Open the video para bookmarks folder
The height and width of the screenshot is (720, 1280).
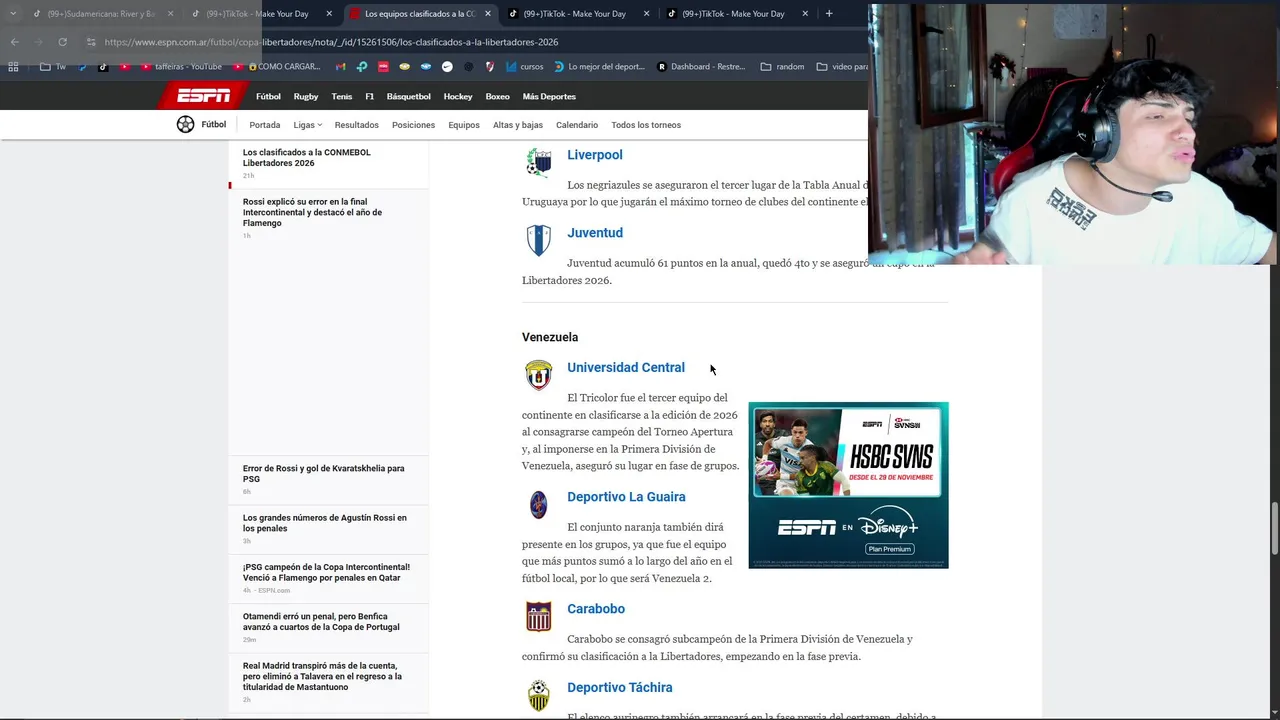point(842,67)
